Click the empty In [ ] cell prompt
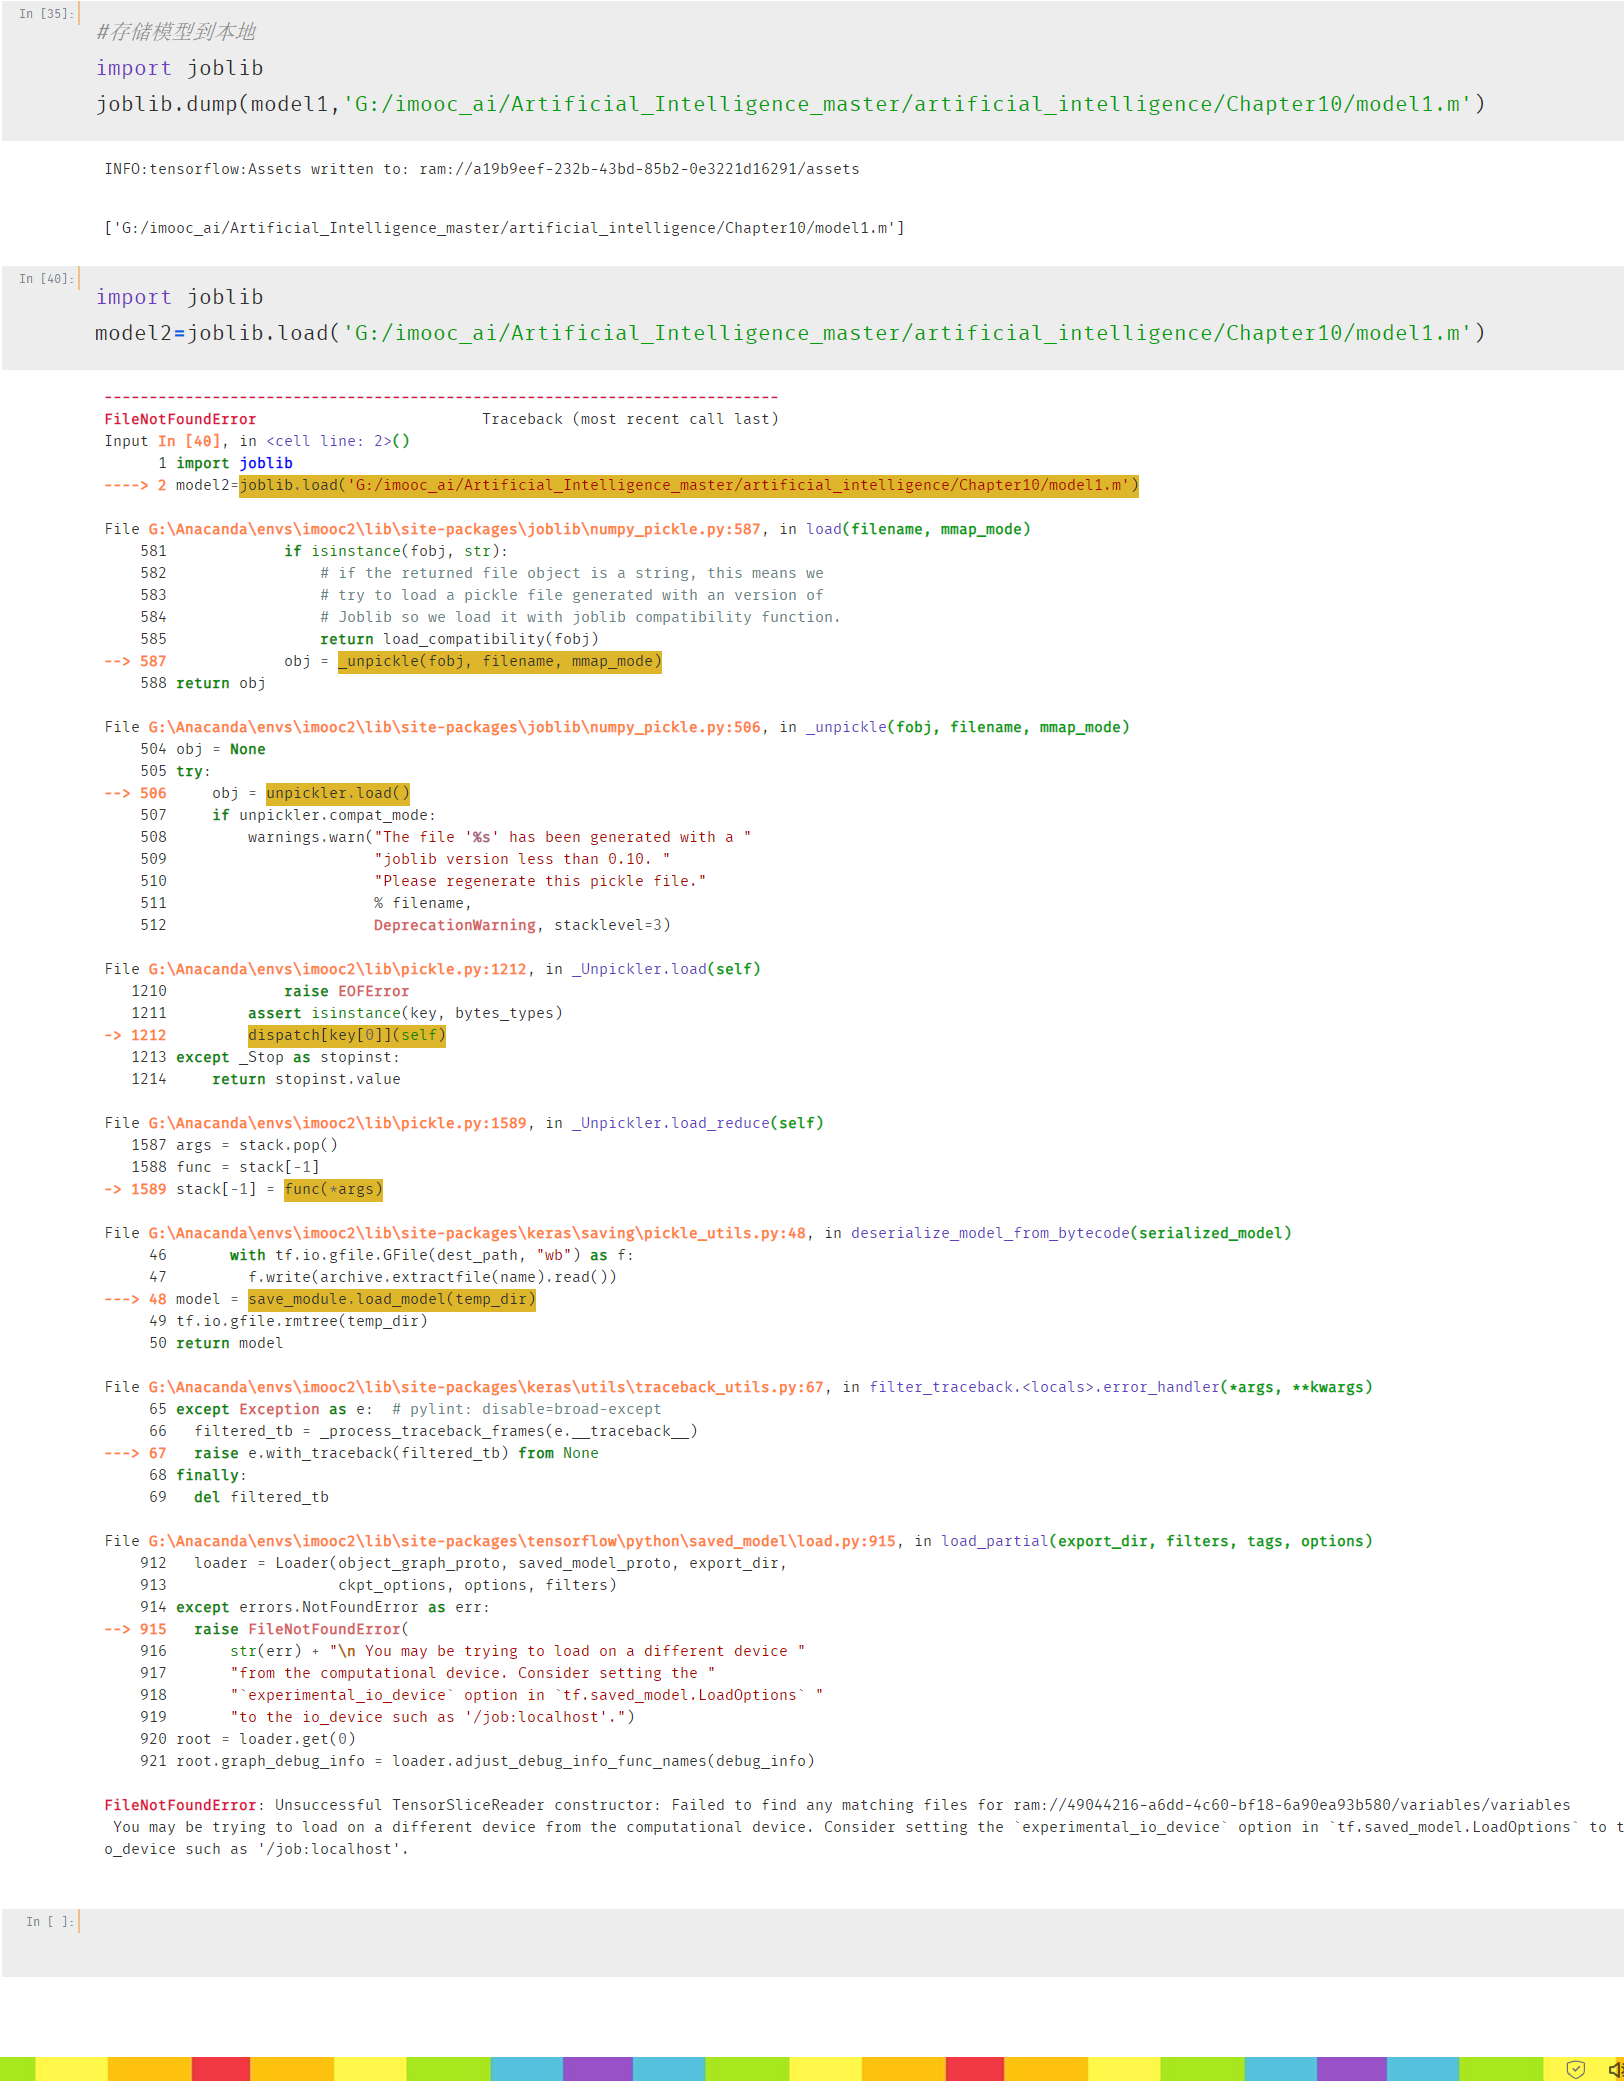Viewport: 1624px width, 2081px height. (49, 1922)
